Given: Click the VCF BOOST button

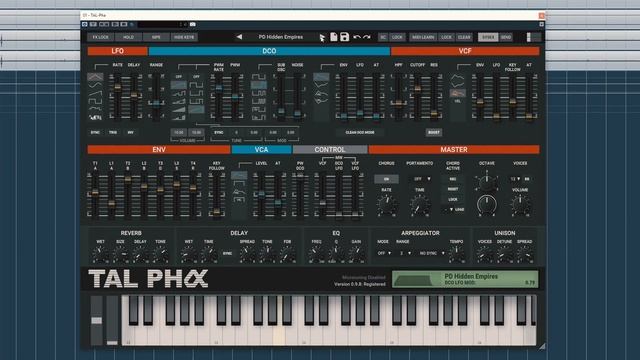Looking at the screenshot, I should [x=434, y=132].
